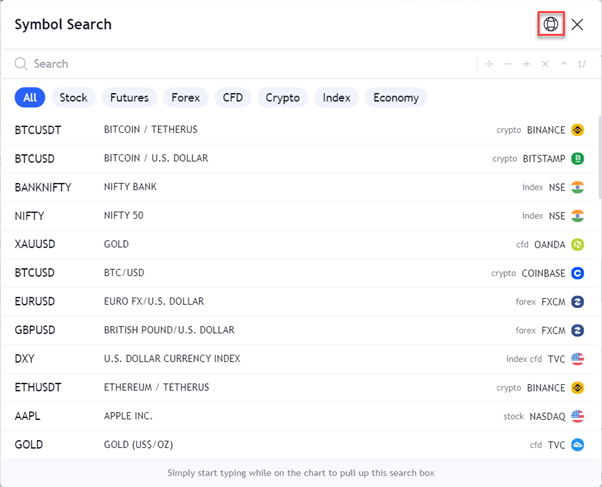Viewport: 602px width, 487px height.
Task: Pick the AAPL symbol
Action: [27, 416]
